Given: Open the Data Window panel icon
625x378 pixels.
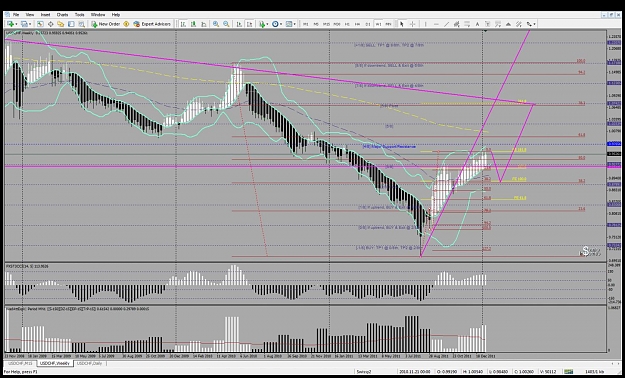Looking at the screenshot, I should coord(51,24).
